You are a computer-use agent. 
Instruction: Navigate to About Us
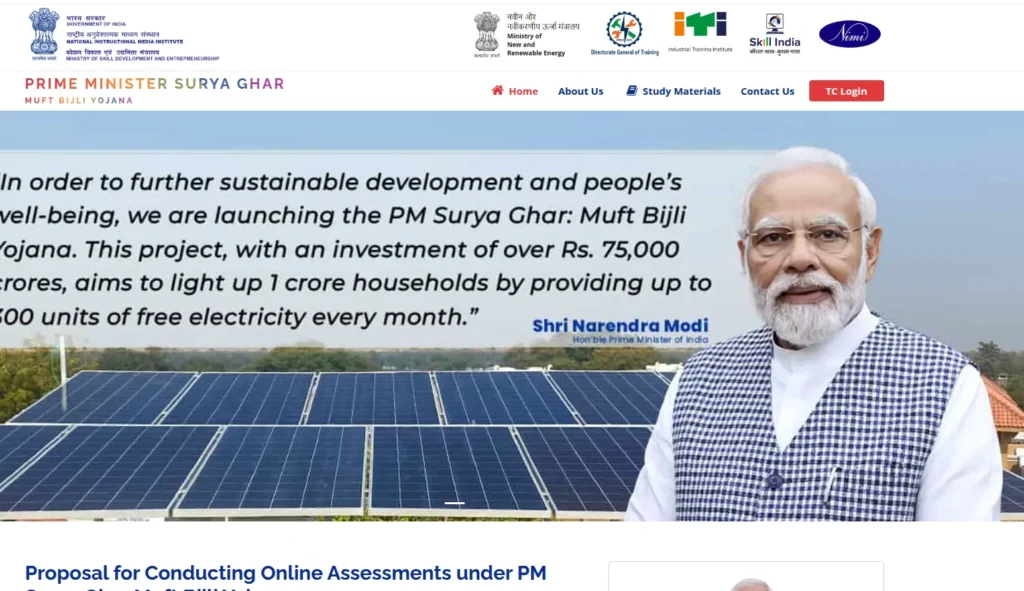[x=581, y=91]
